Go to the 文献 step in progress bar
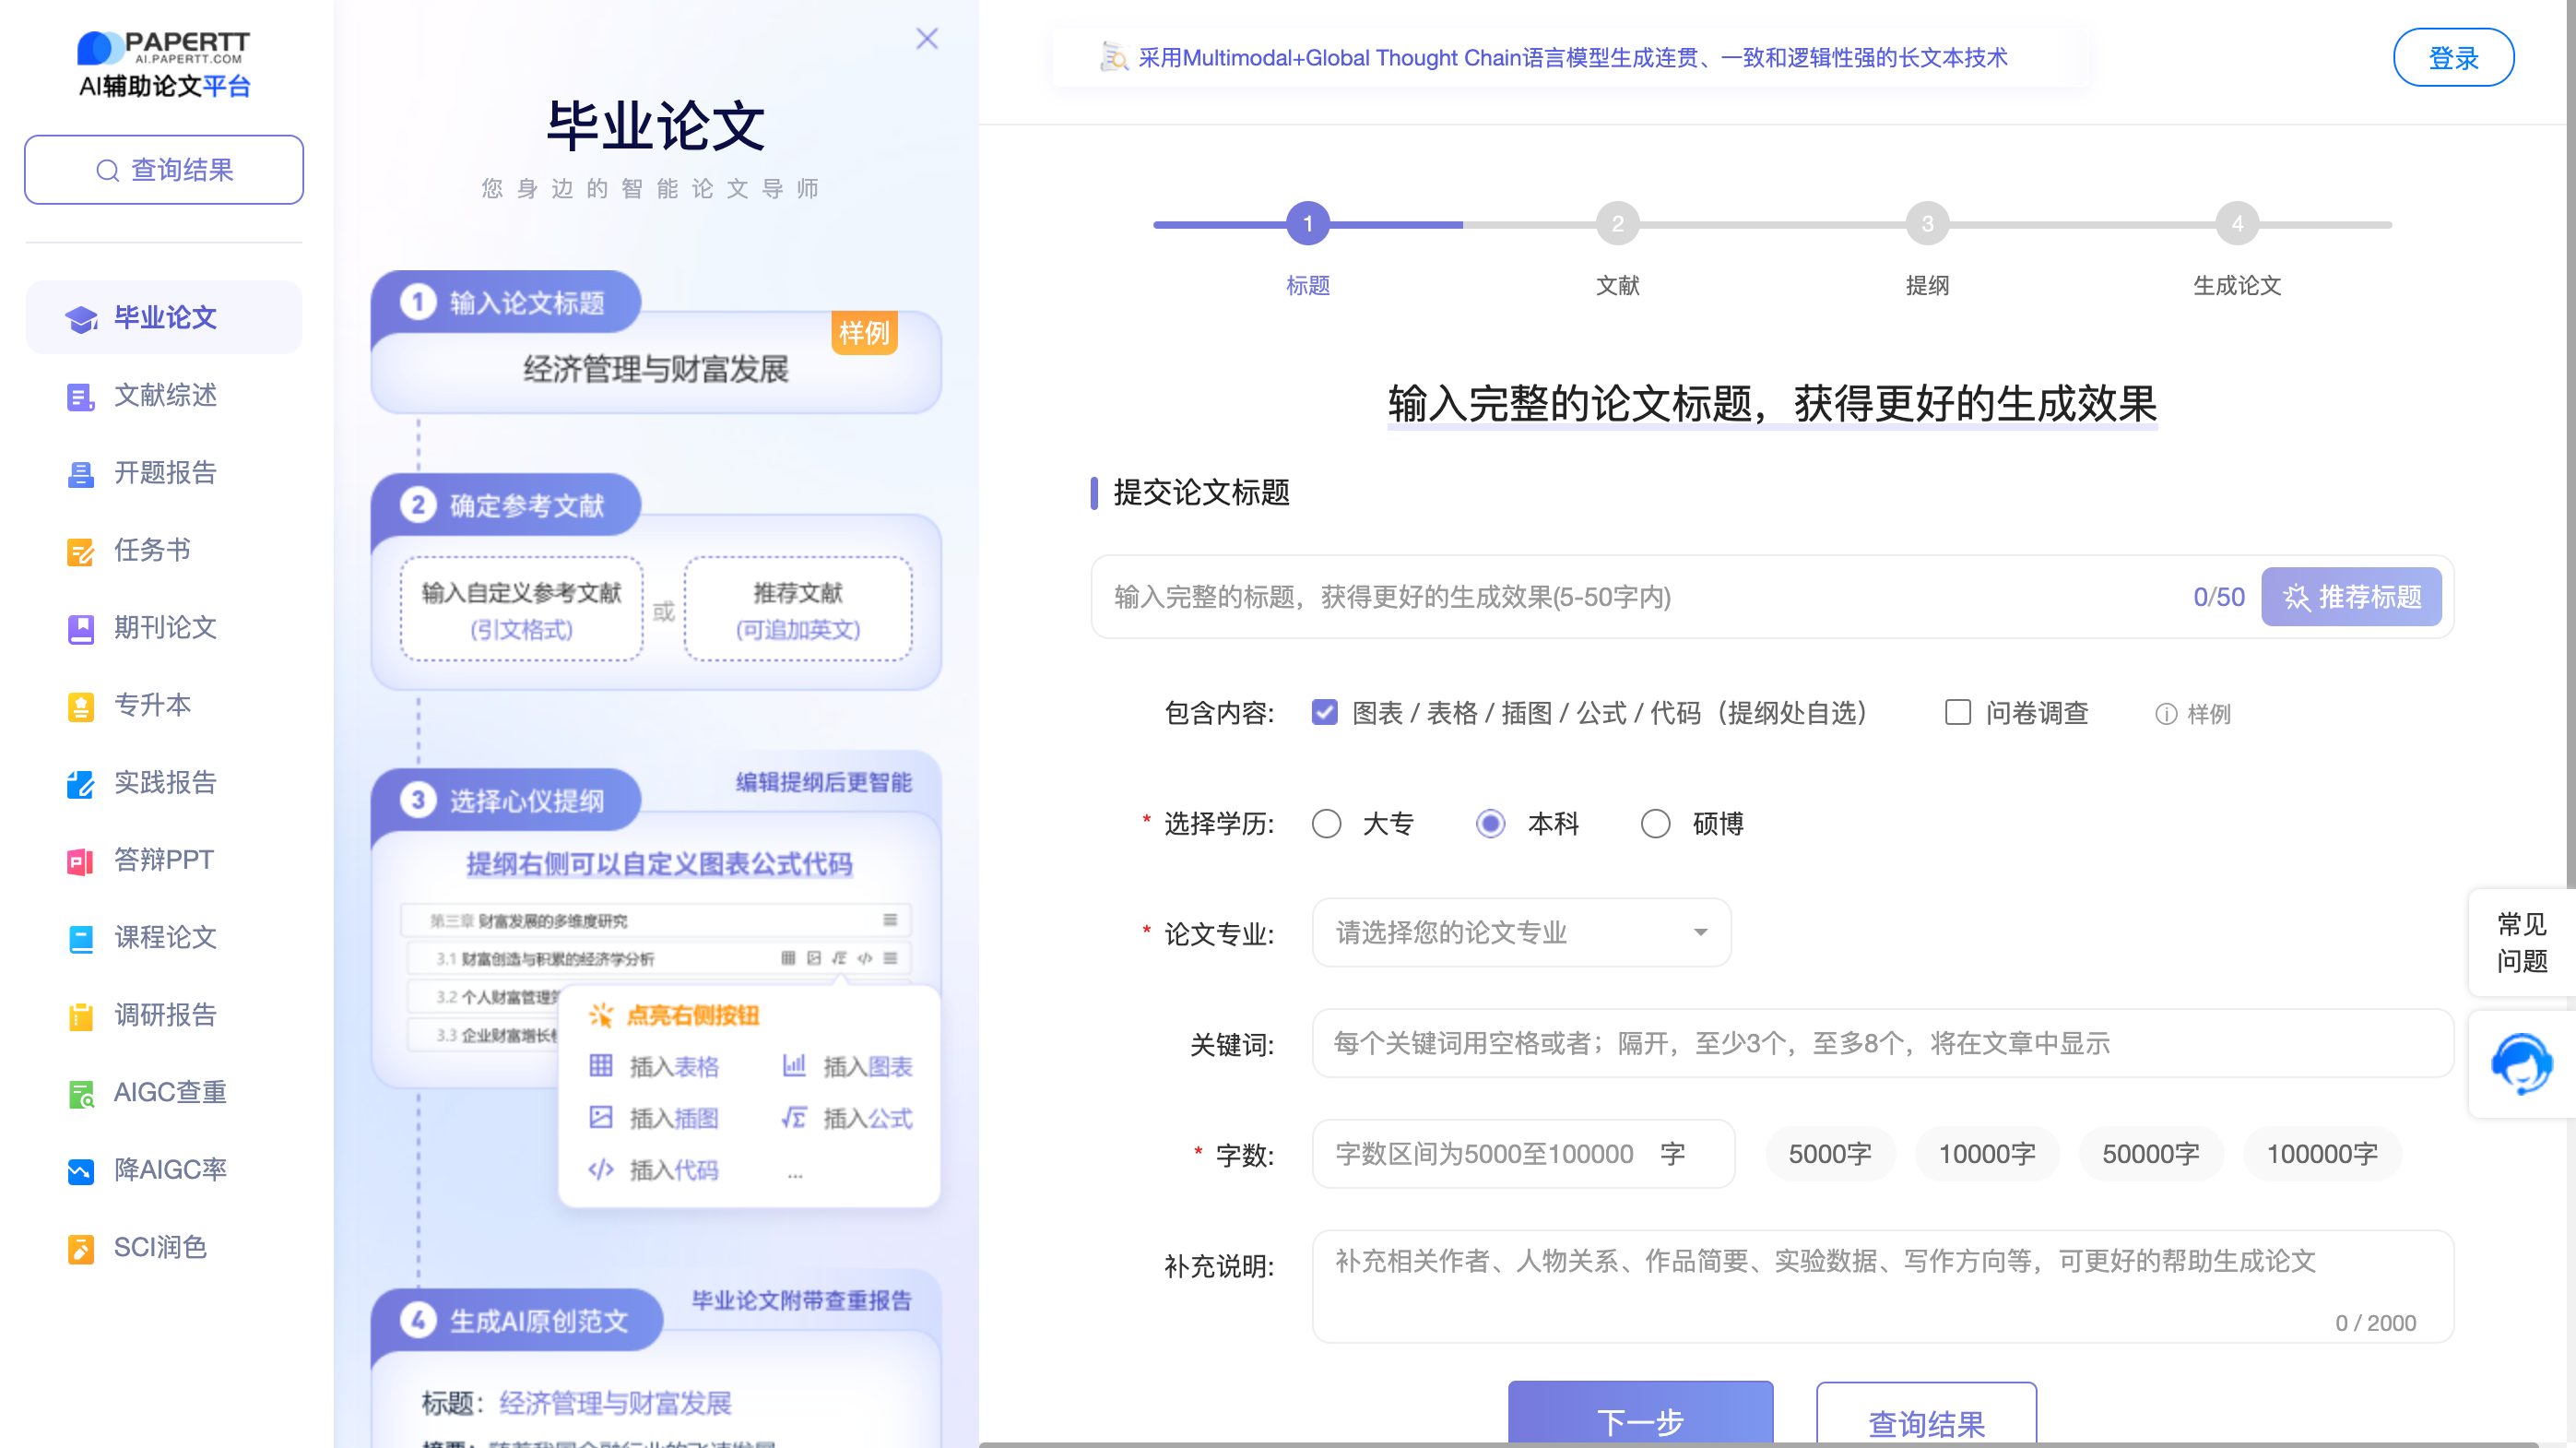2576x1448 pixels. [1617, 224]
